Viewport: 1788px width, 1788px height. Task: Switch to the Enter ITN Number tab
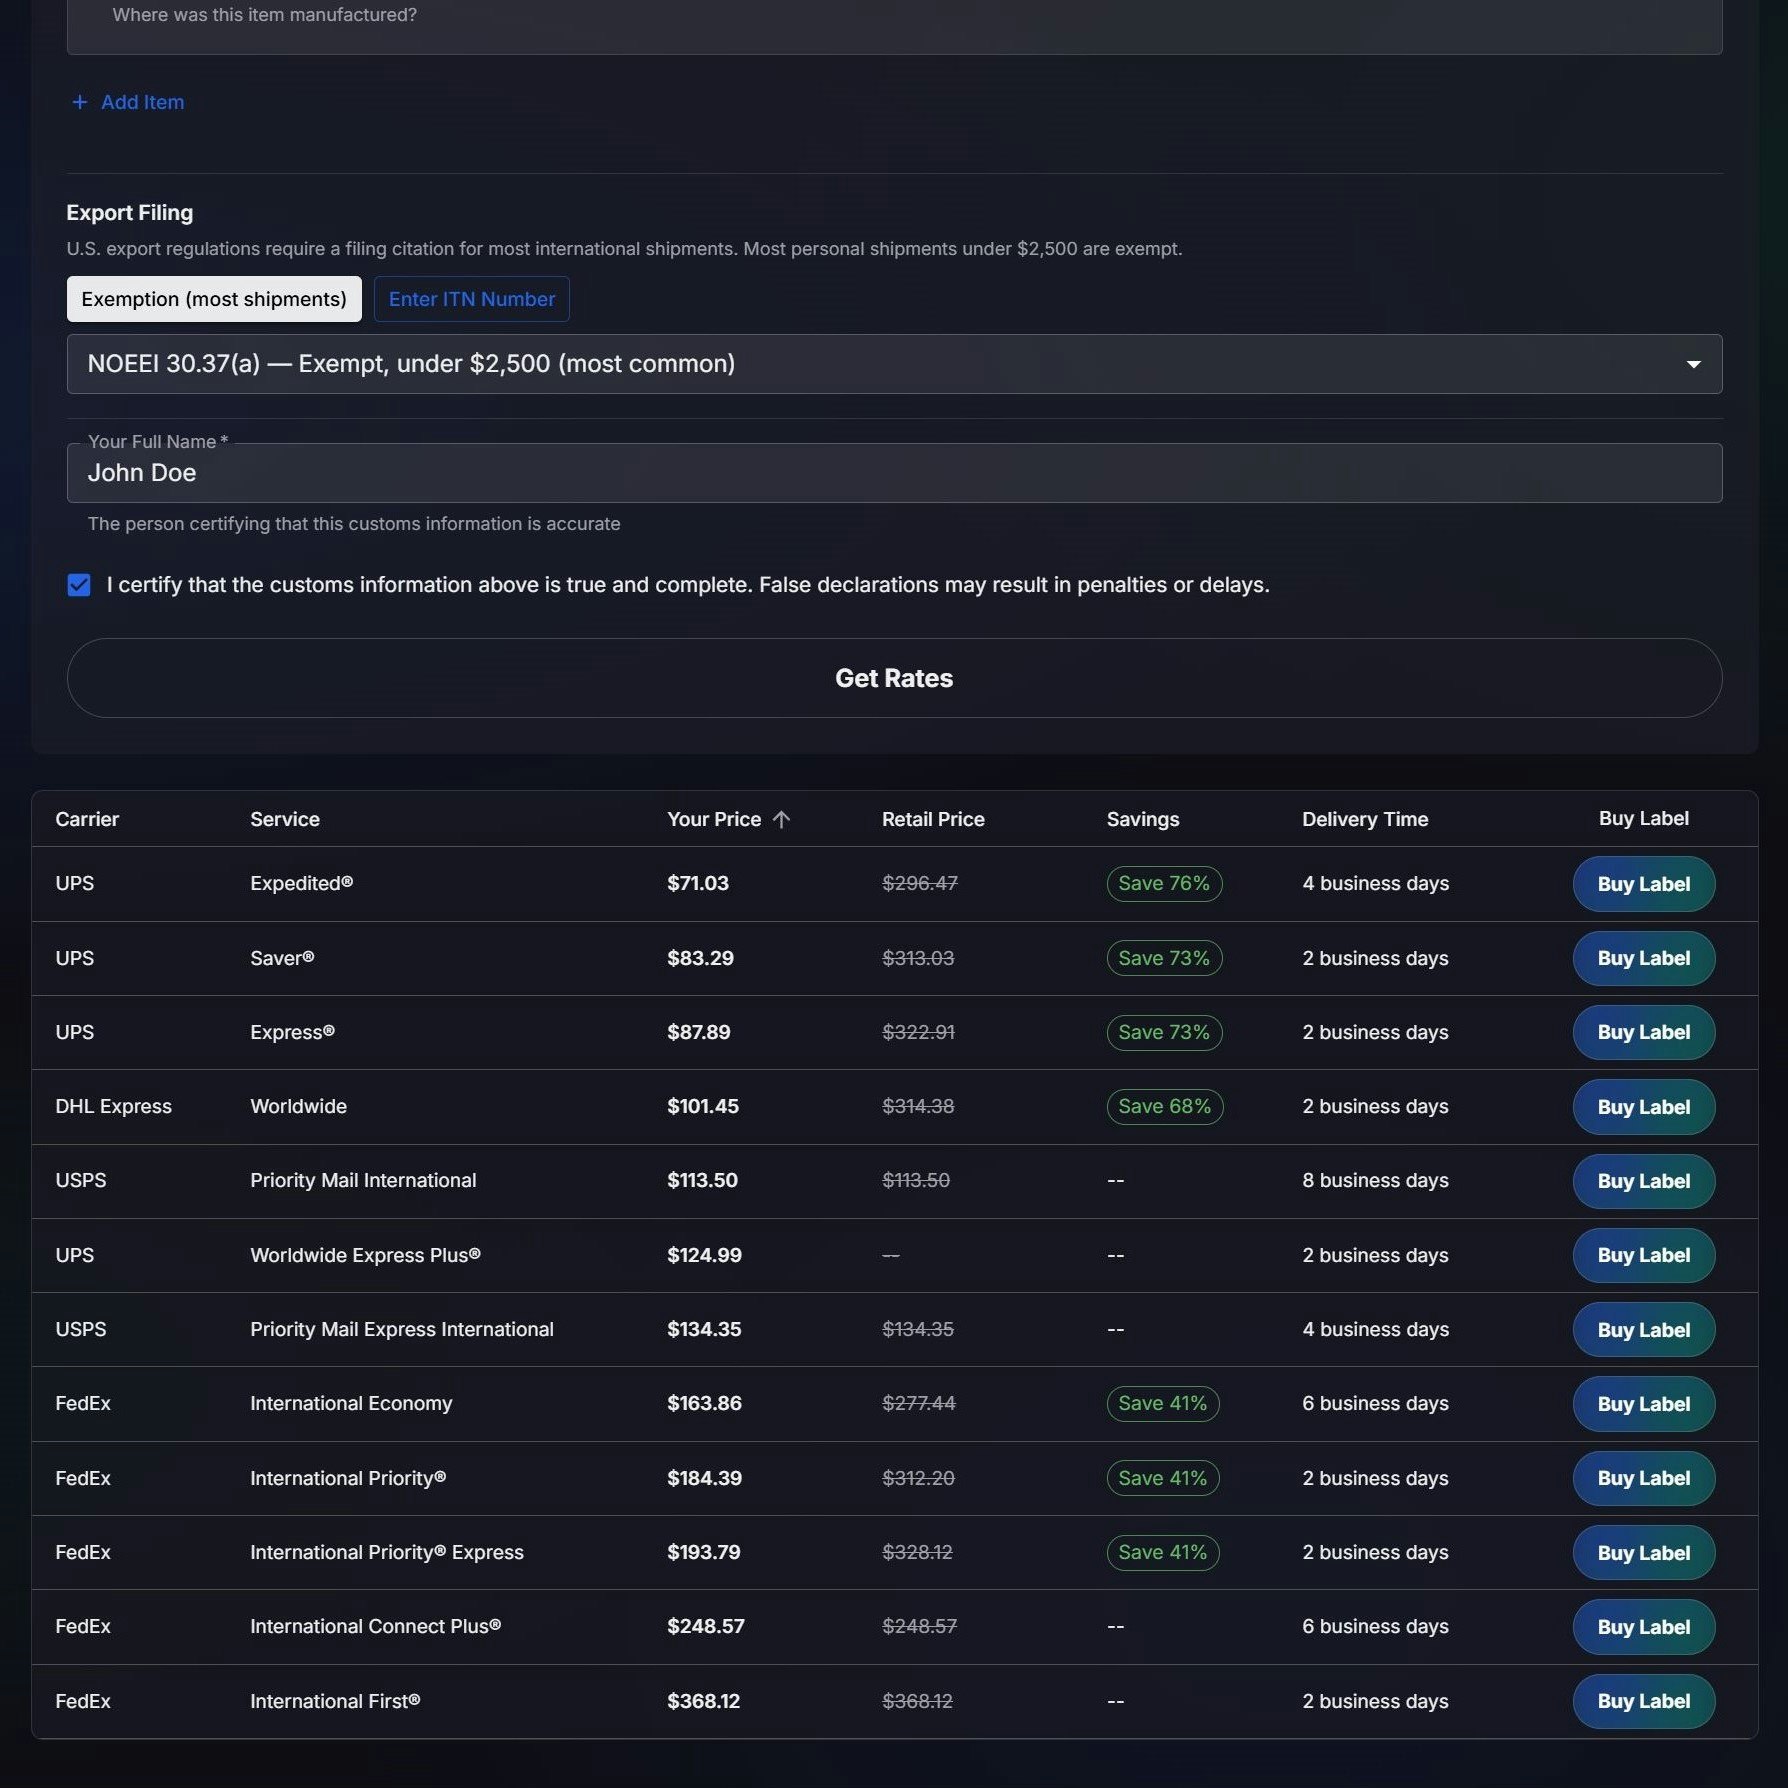pyautogui.click(x=471, y=298)
